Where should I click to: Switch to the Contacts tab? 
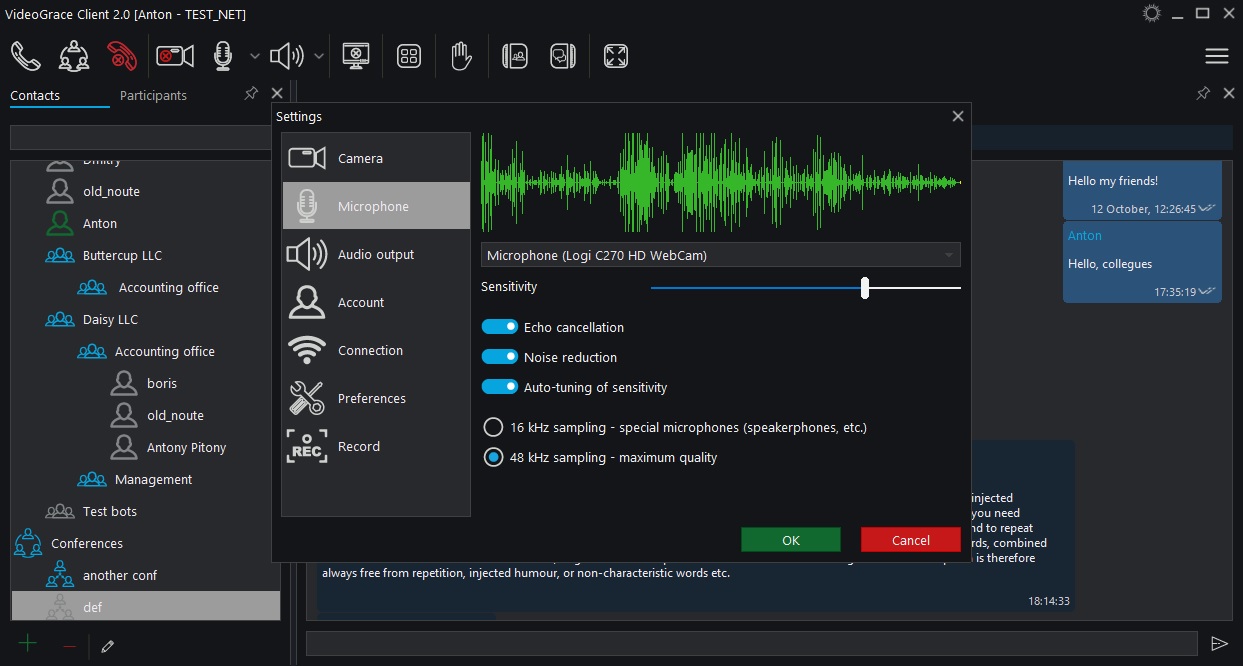[x=35, y=96]
